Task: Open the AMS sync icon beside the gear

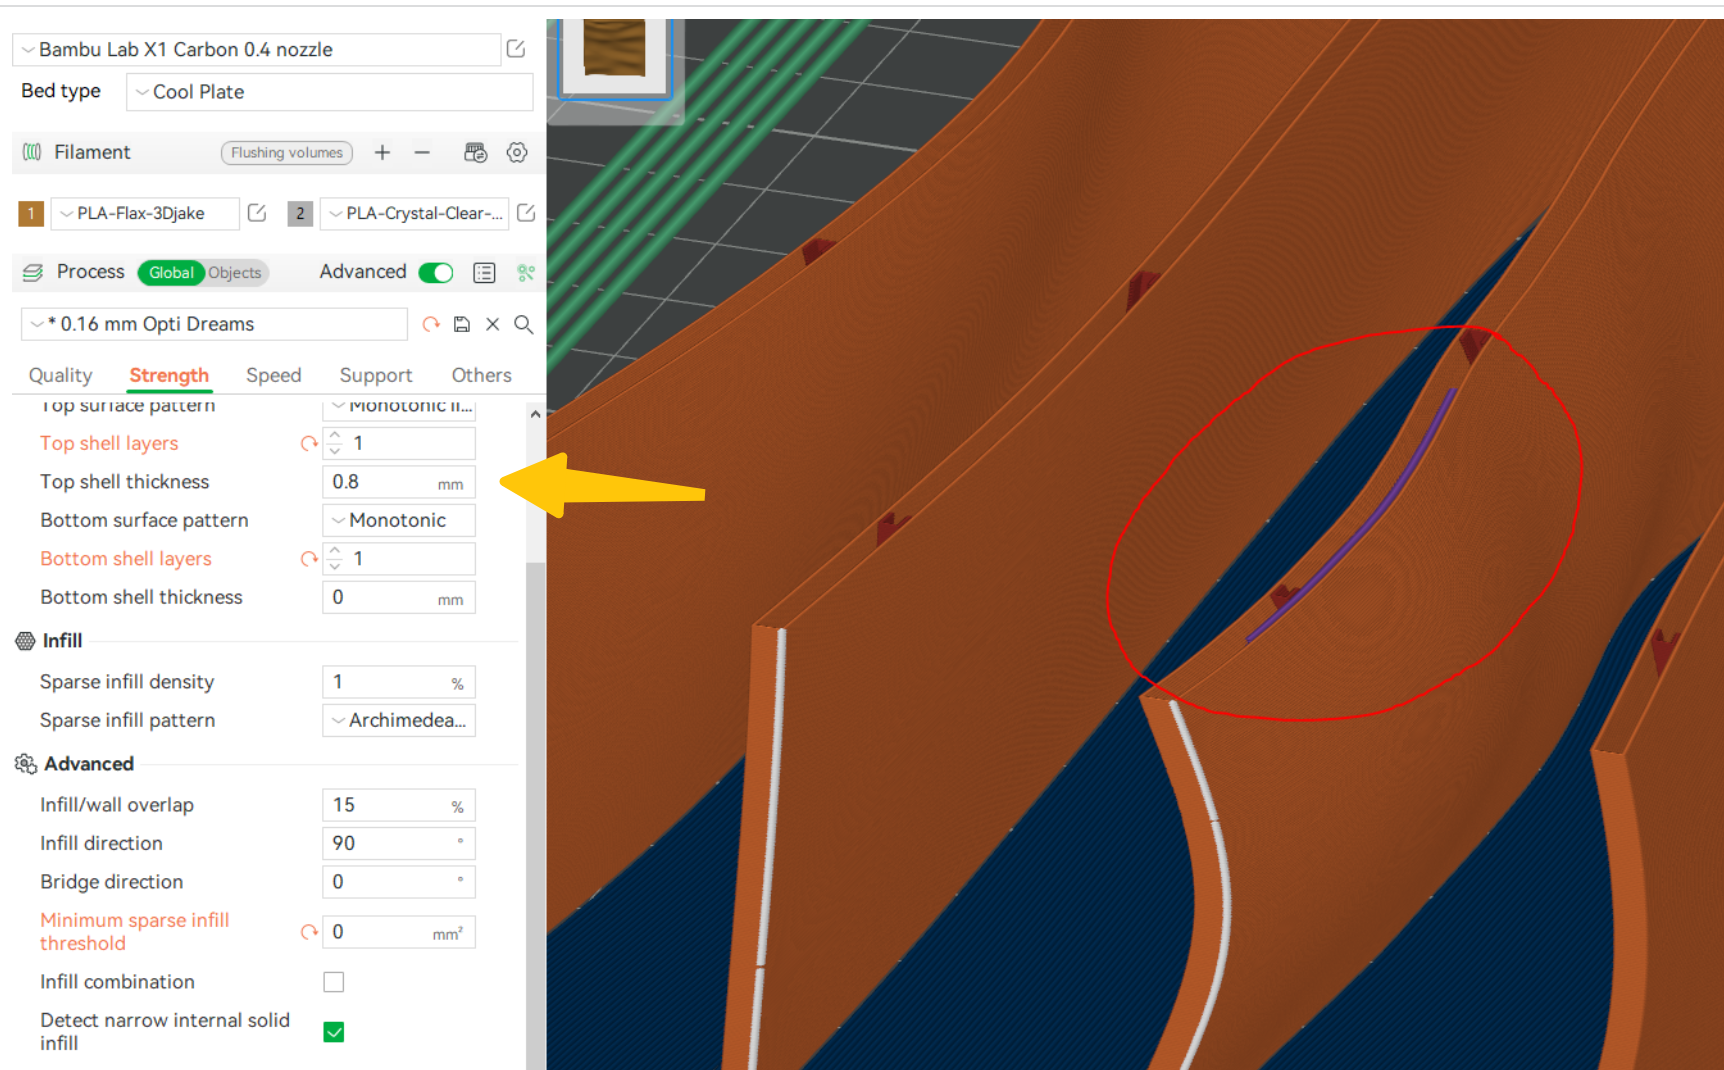Action: pos(475,152)
